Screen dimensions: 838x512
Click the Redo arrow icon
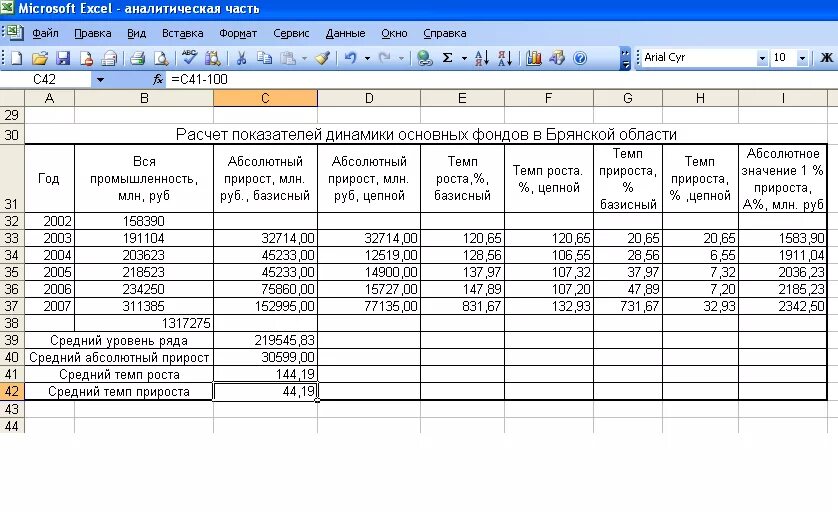coord(384,58)
